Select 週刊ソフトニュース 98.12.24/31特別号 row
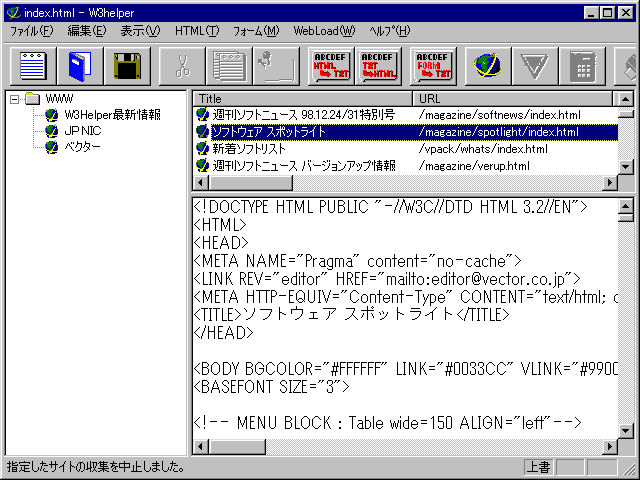 point(406,115)
